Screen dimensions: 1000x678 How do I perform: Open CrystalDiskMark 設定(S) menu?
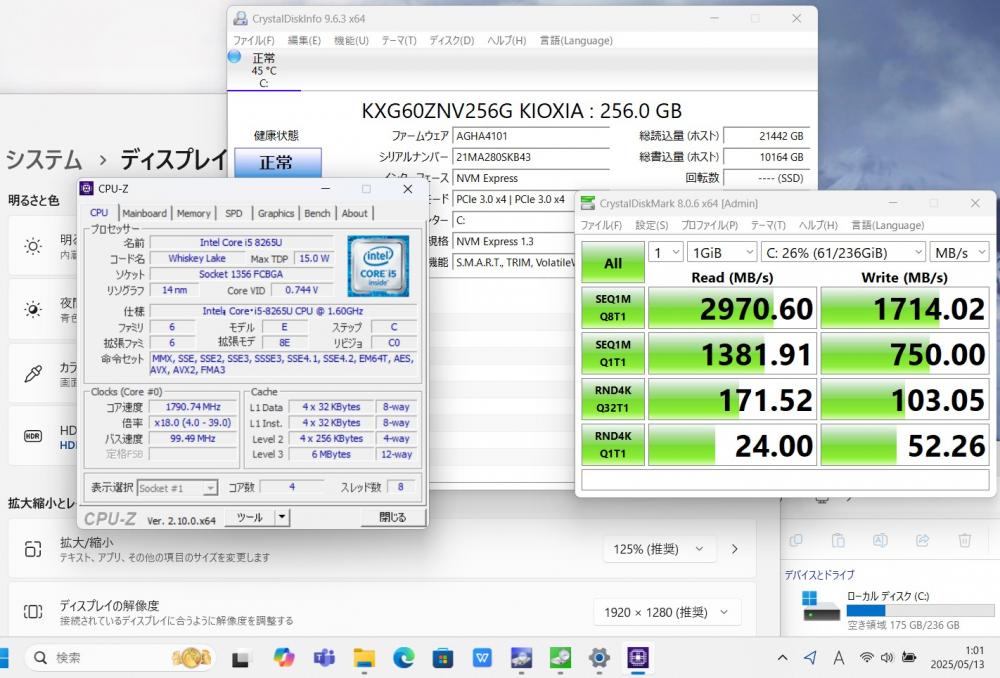pyautogui.click(x=651, y=225)
